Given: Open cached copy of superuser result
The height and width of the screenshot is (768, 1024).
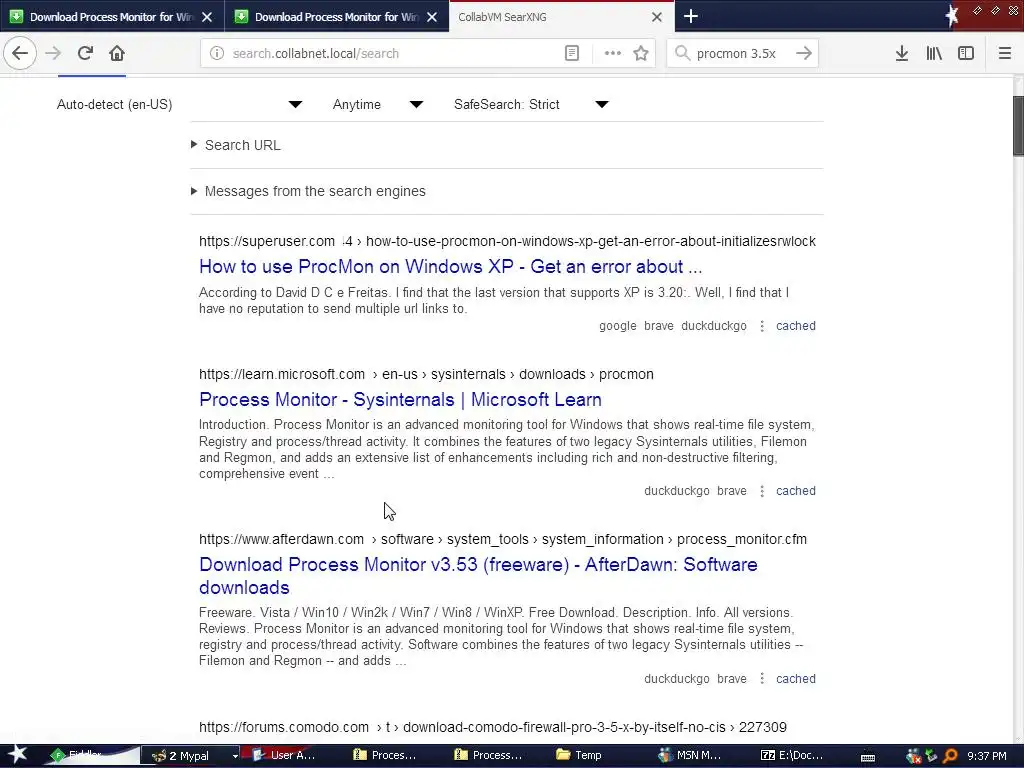Looking at the screenshot, I should coord(795,326).
